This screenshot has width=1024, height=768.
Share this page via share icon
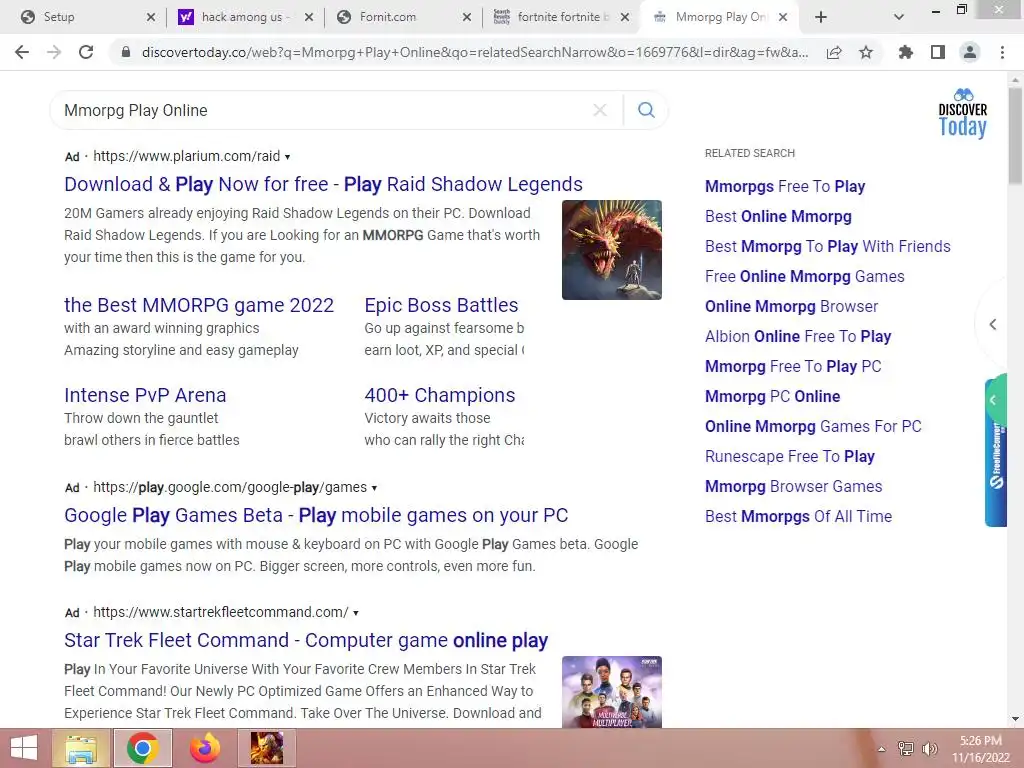834,52
